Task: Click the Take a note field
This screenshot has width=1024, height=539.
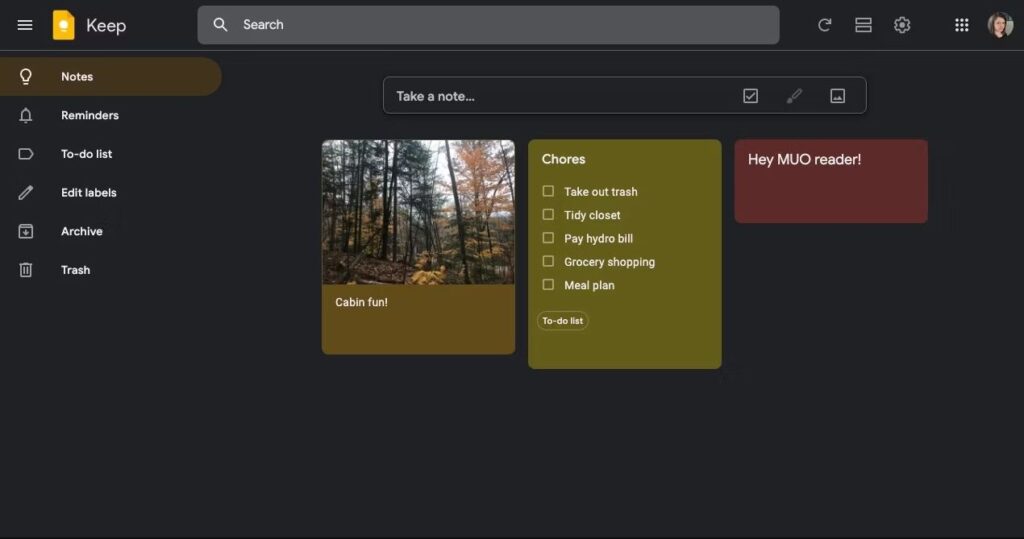Action: click(x=624, y=96)
